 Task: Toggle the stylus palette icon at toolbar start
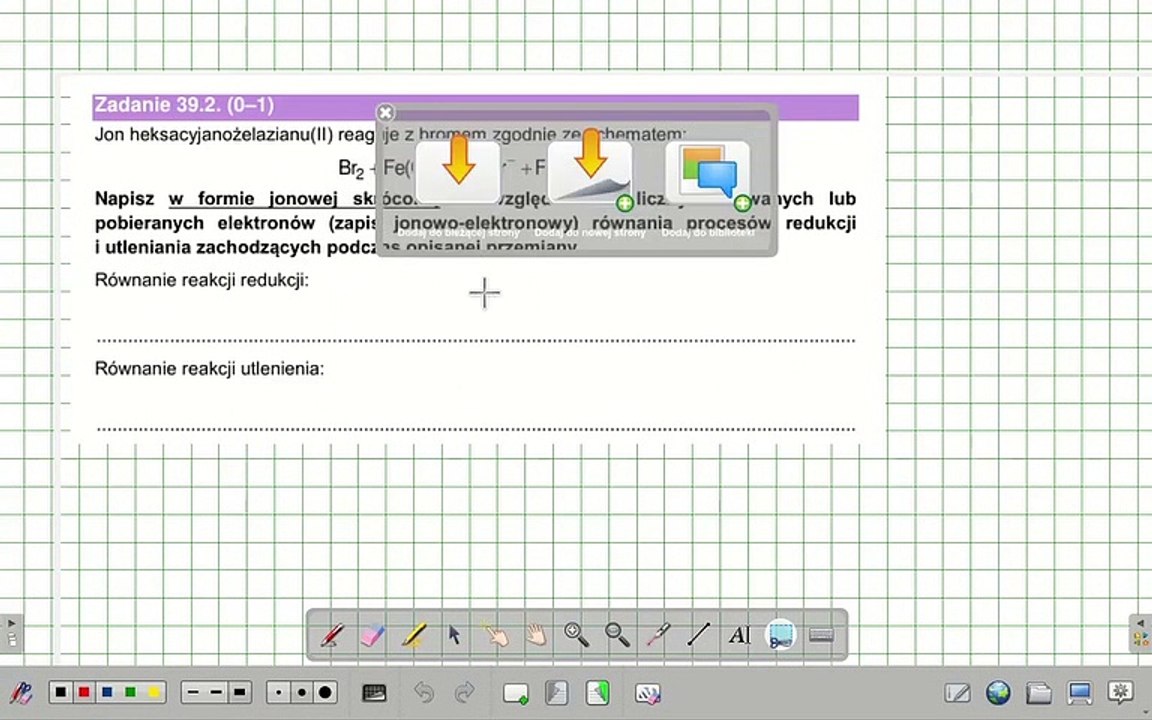pyautogui.click(x=21, y=693)
